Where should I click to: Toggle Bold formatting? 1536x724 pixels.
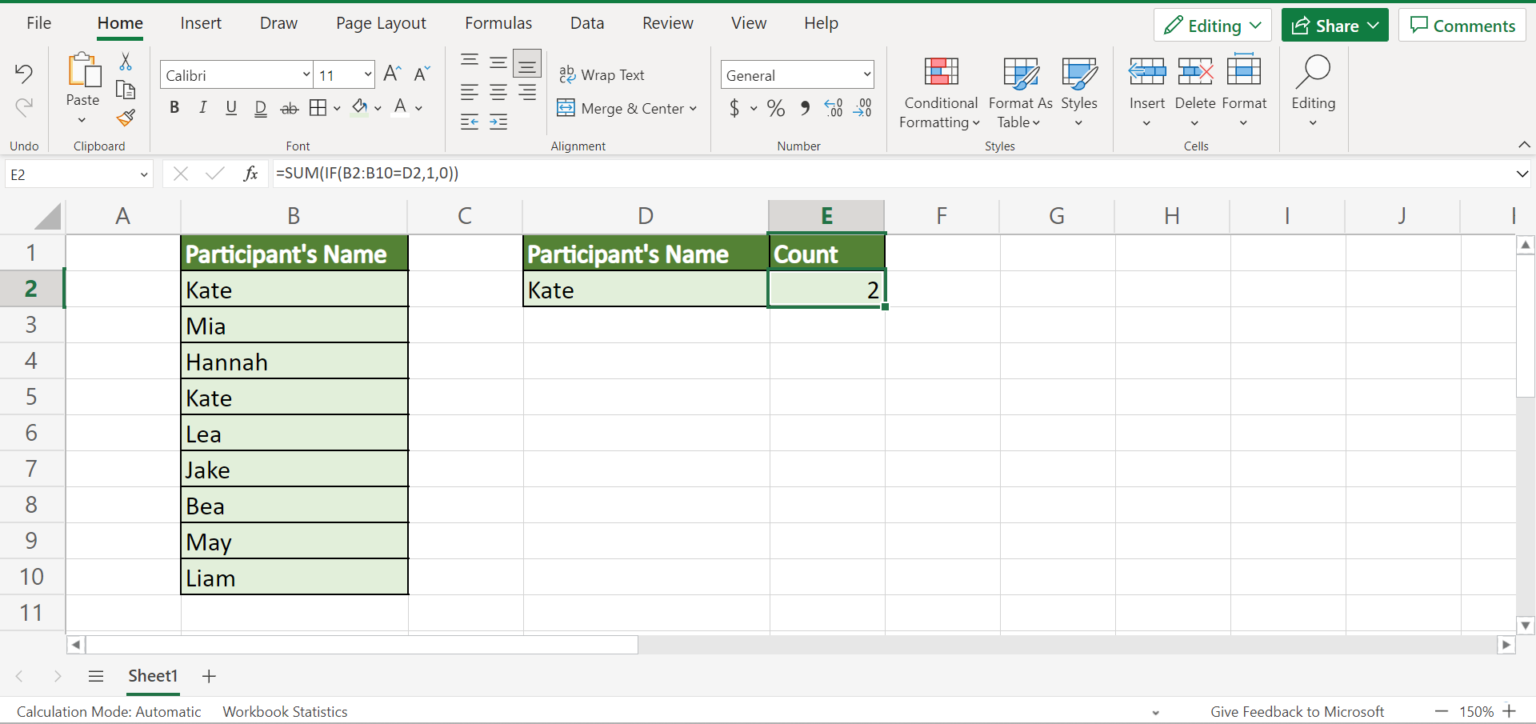(174, 108)
